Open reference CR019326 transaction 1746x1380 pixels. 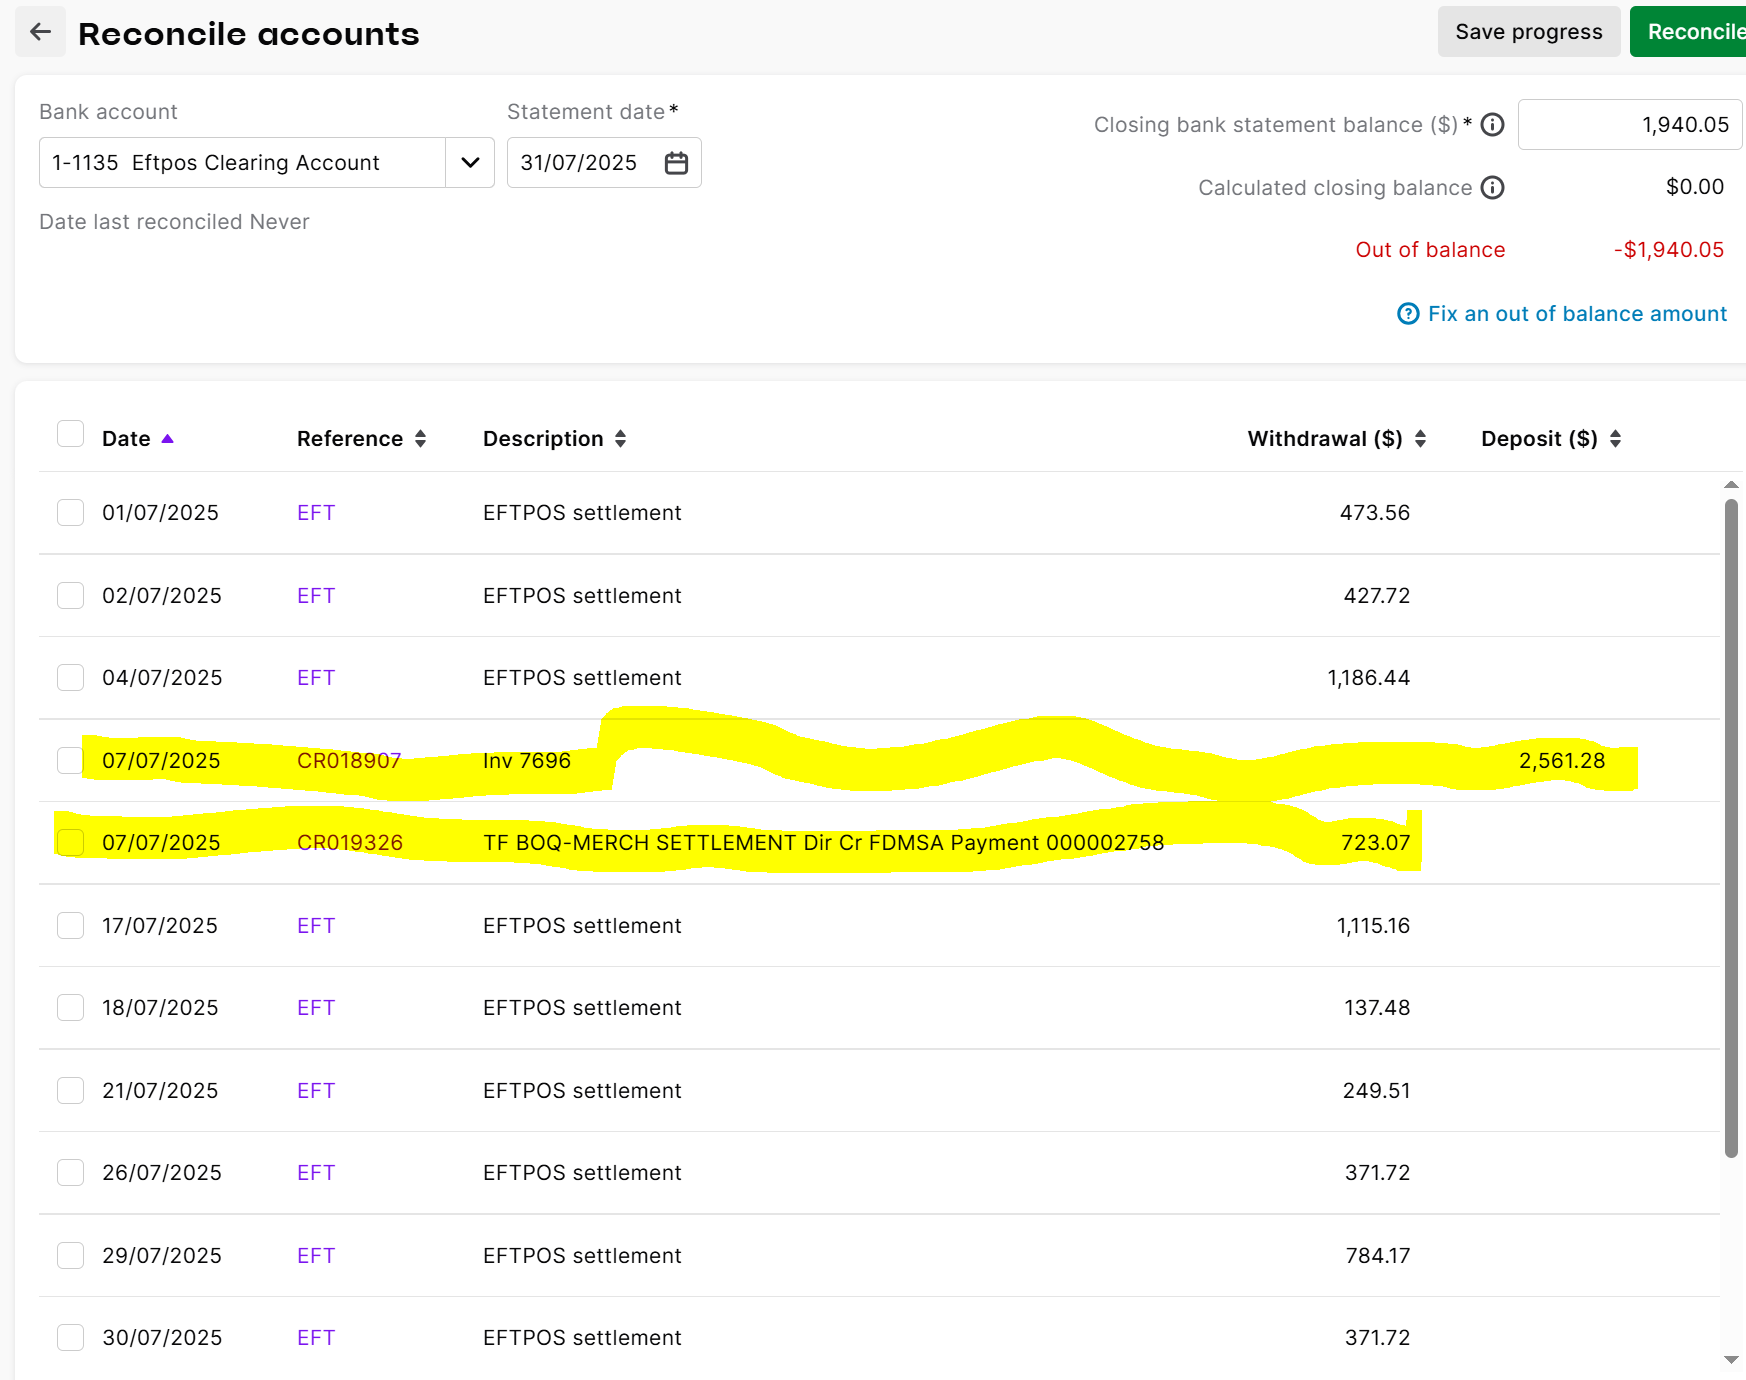[349, 843]
